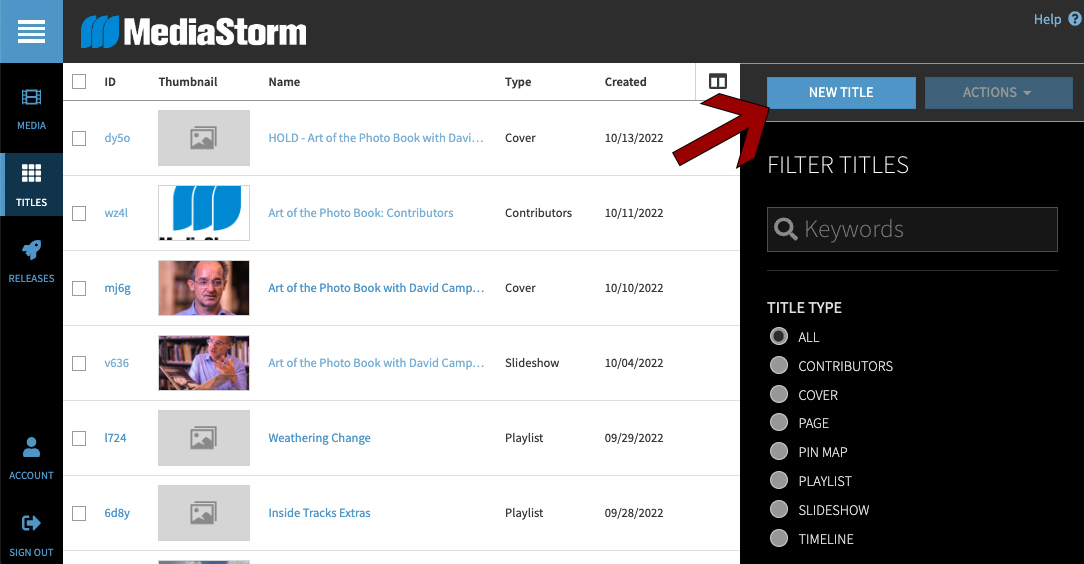Click the MediaStorm logo

tap(194, 32)
